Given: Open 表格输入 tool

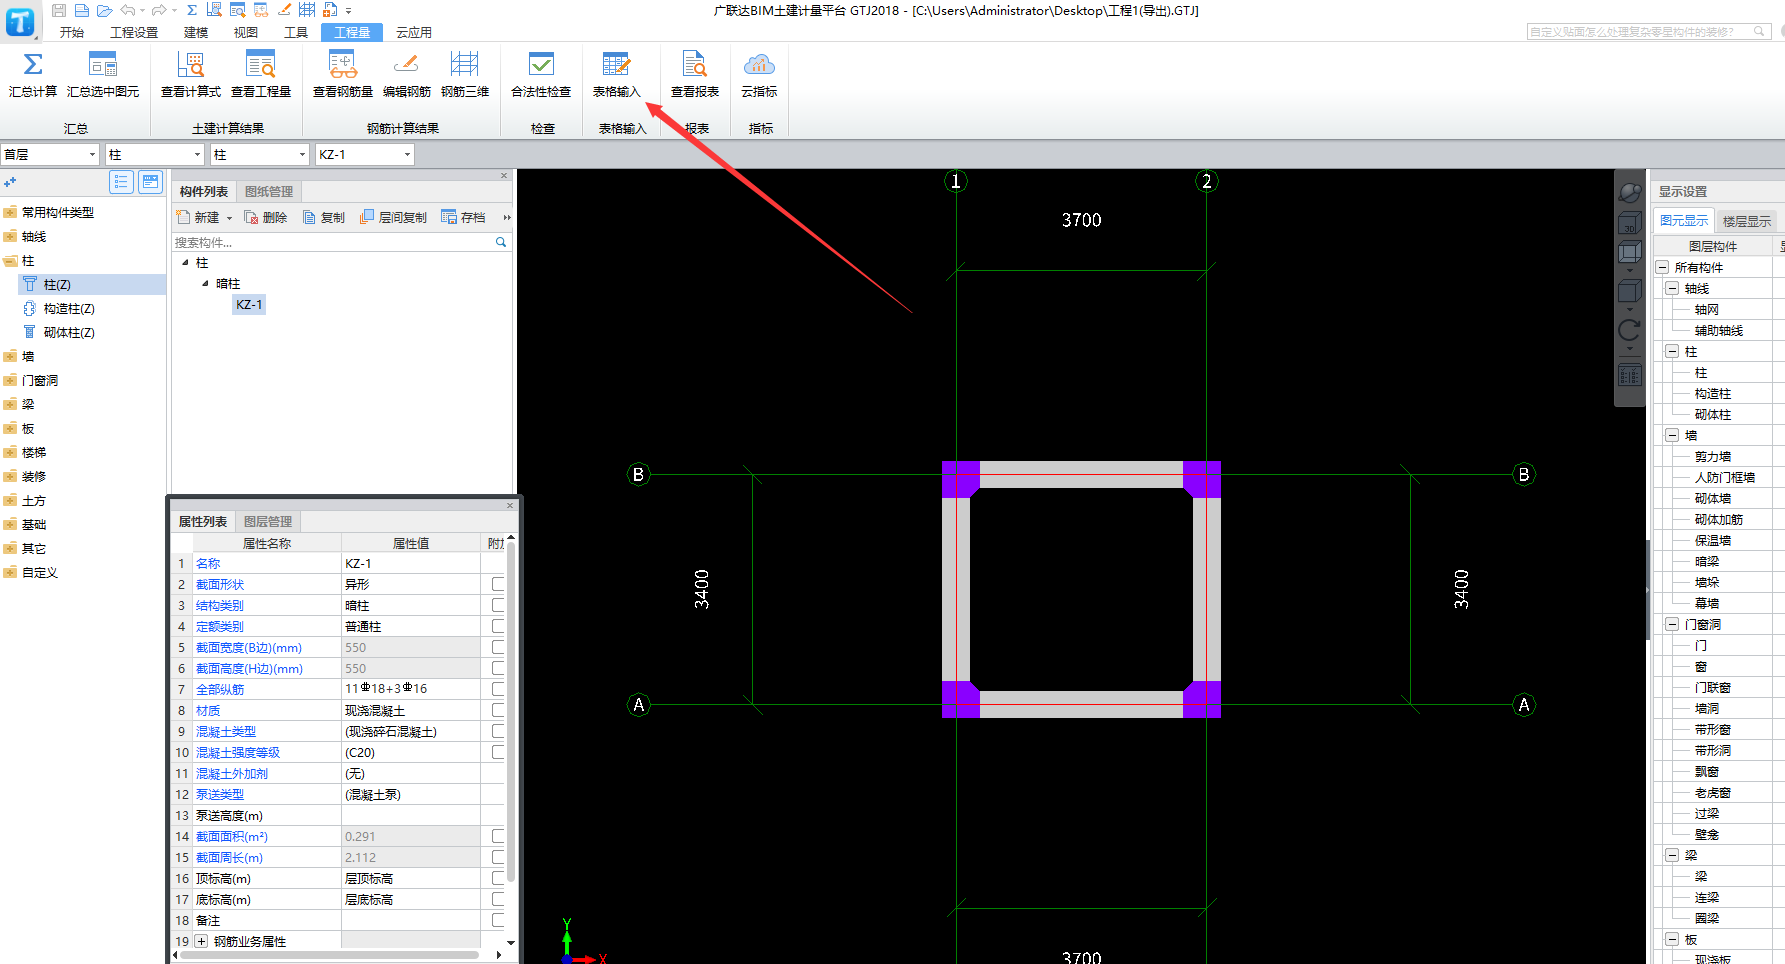Looking at the screenshot, I should coord(616,75).
